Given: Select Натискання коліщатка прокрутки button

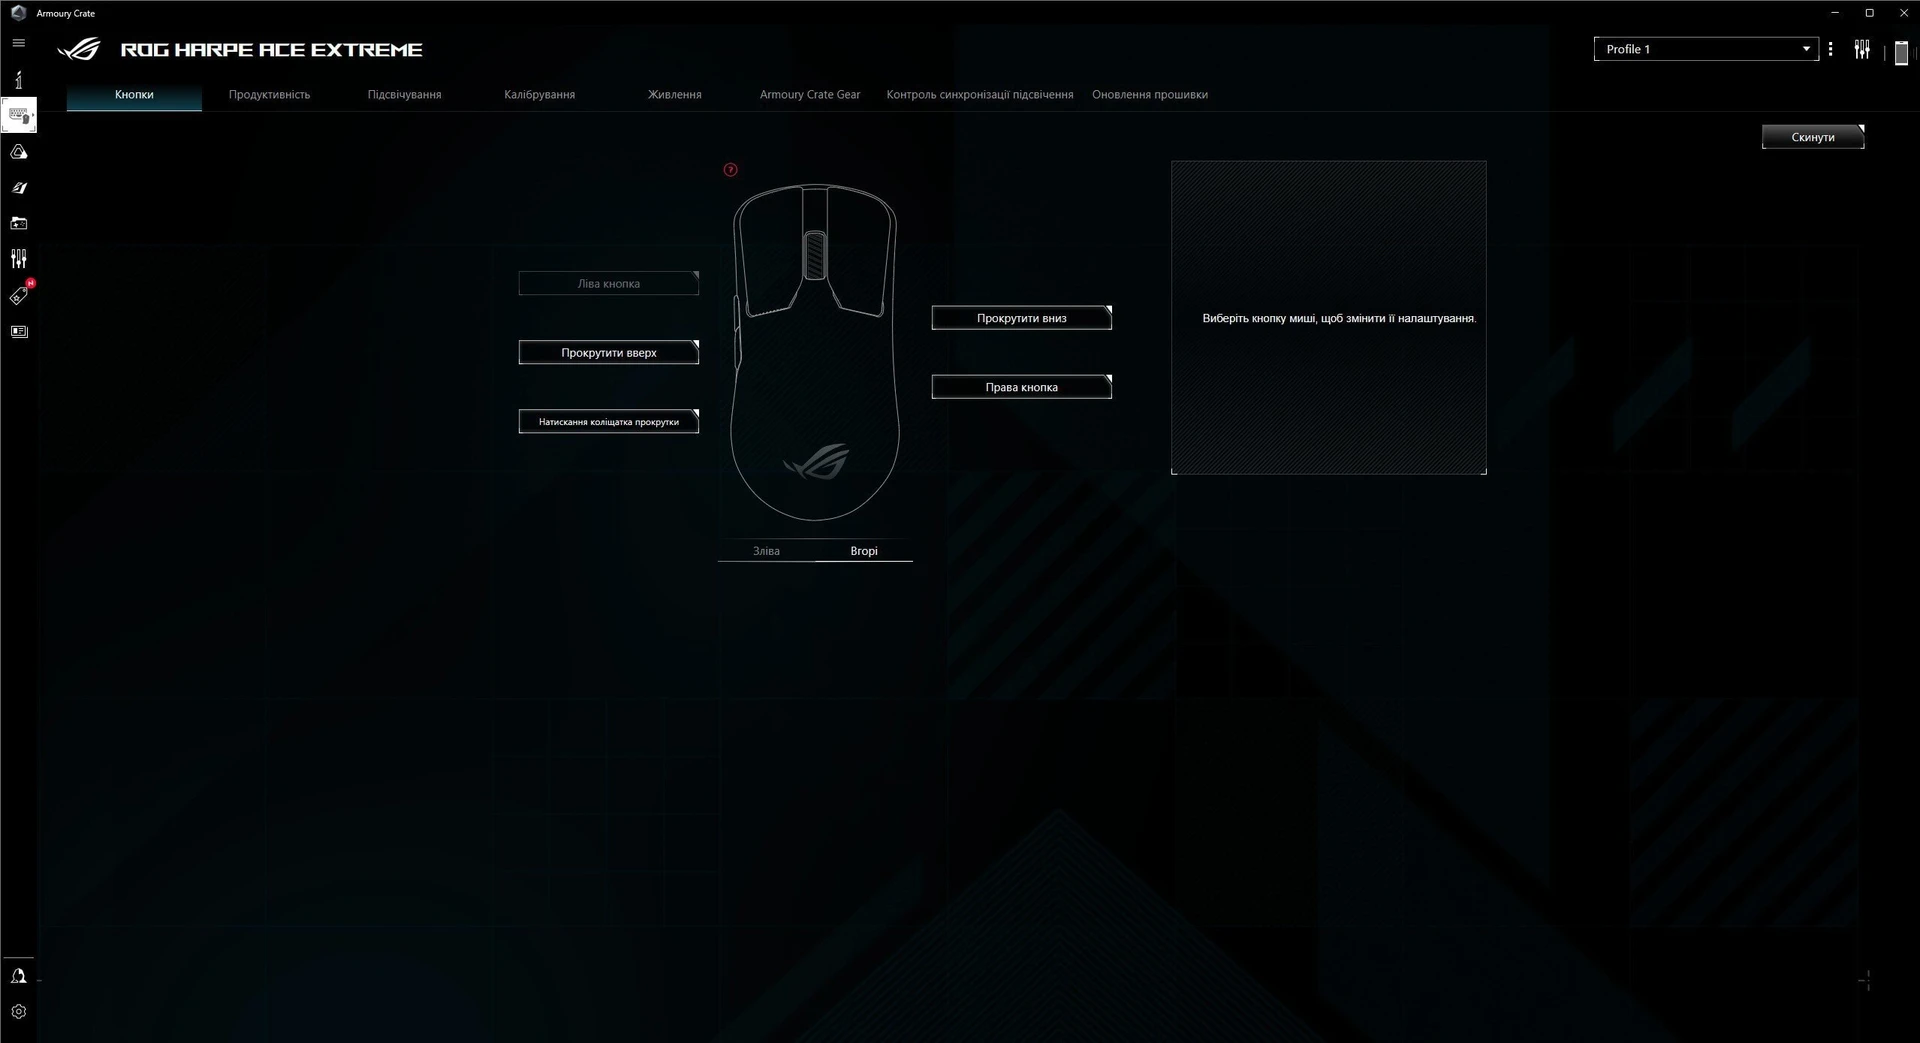Looking at the screenshot, I should tap(608, 422).
